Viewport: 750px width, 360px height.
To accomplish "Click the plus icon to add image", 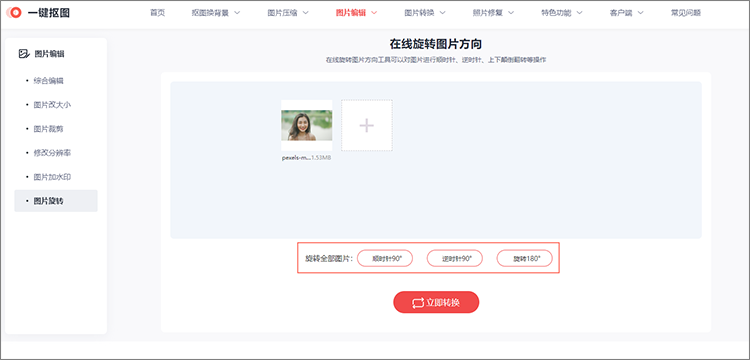I will 366,125.
